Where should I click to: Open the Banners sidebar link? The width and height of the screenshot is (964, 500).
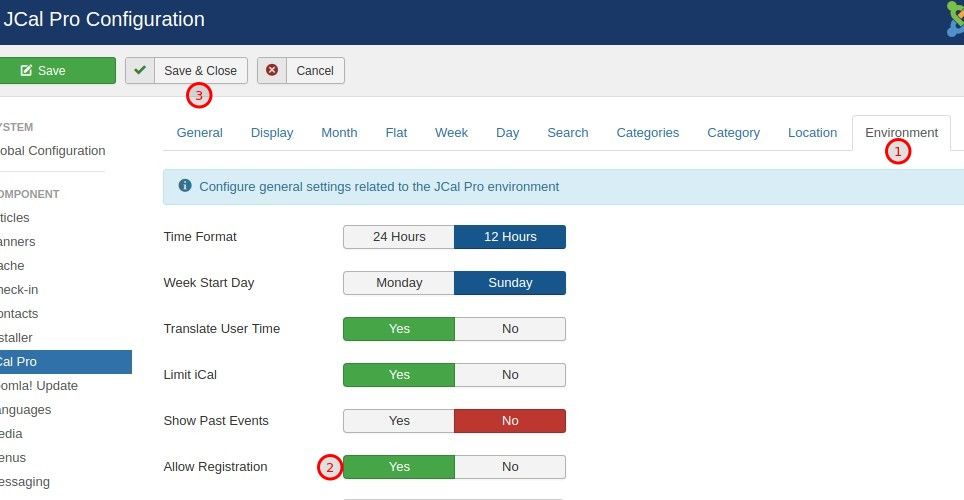18,242
